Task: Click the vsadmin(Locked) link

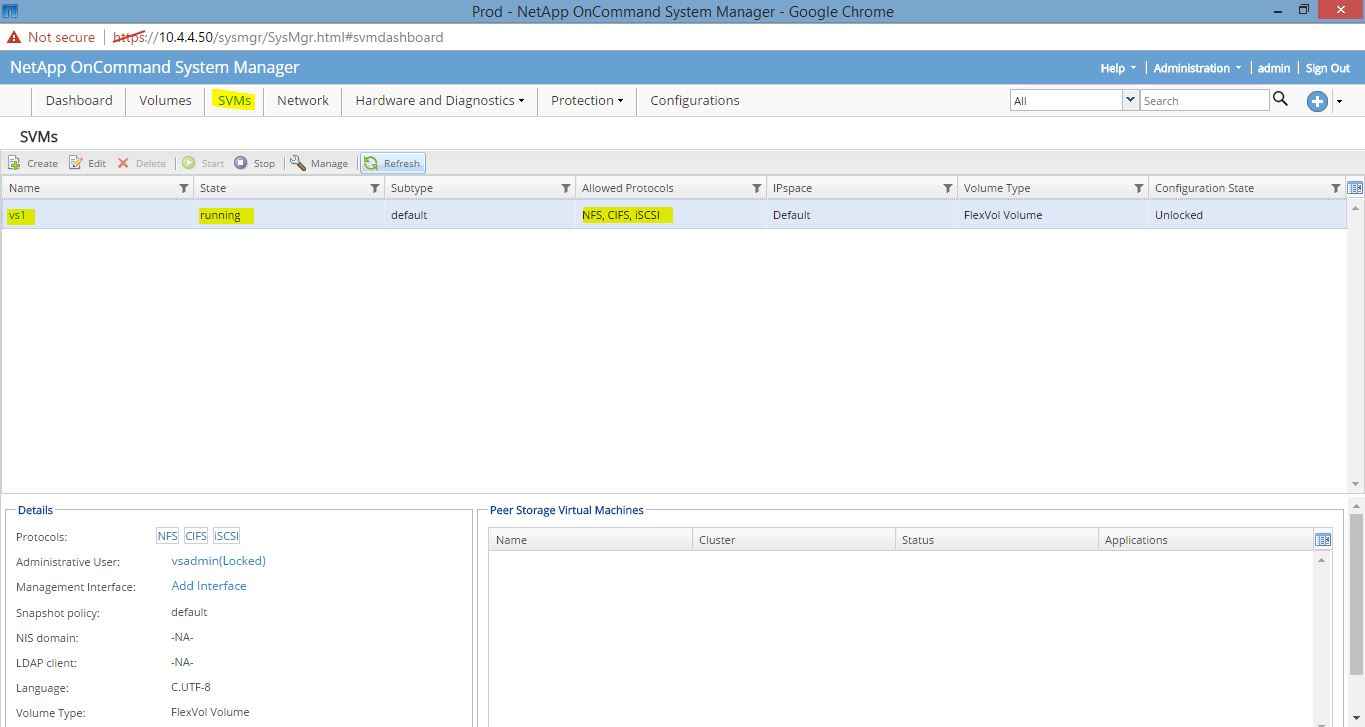Action: (x=217, y=561)
